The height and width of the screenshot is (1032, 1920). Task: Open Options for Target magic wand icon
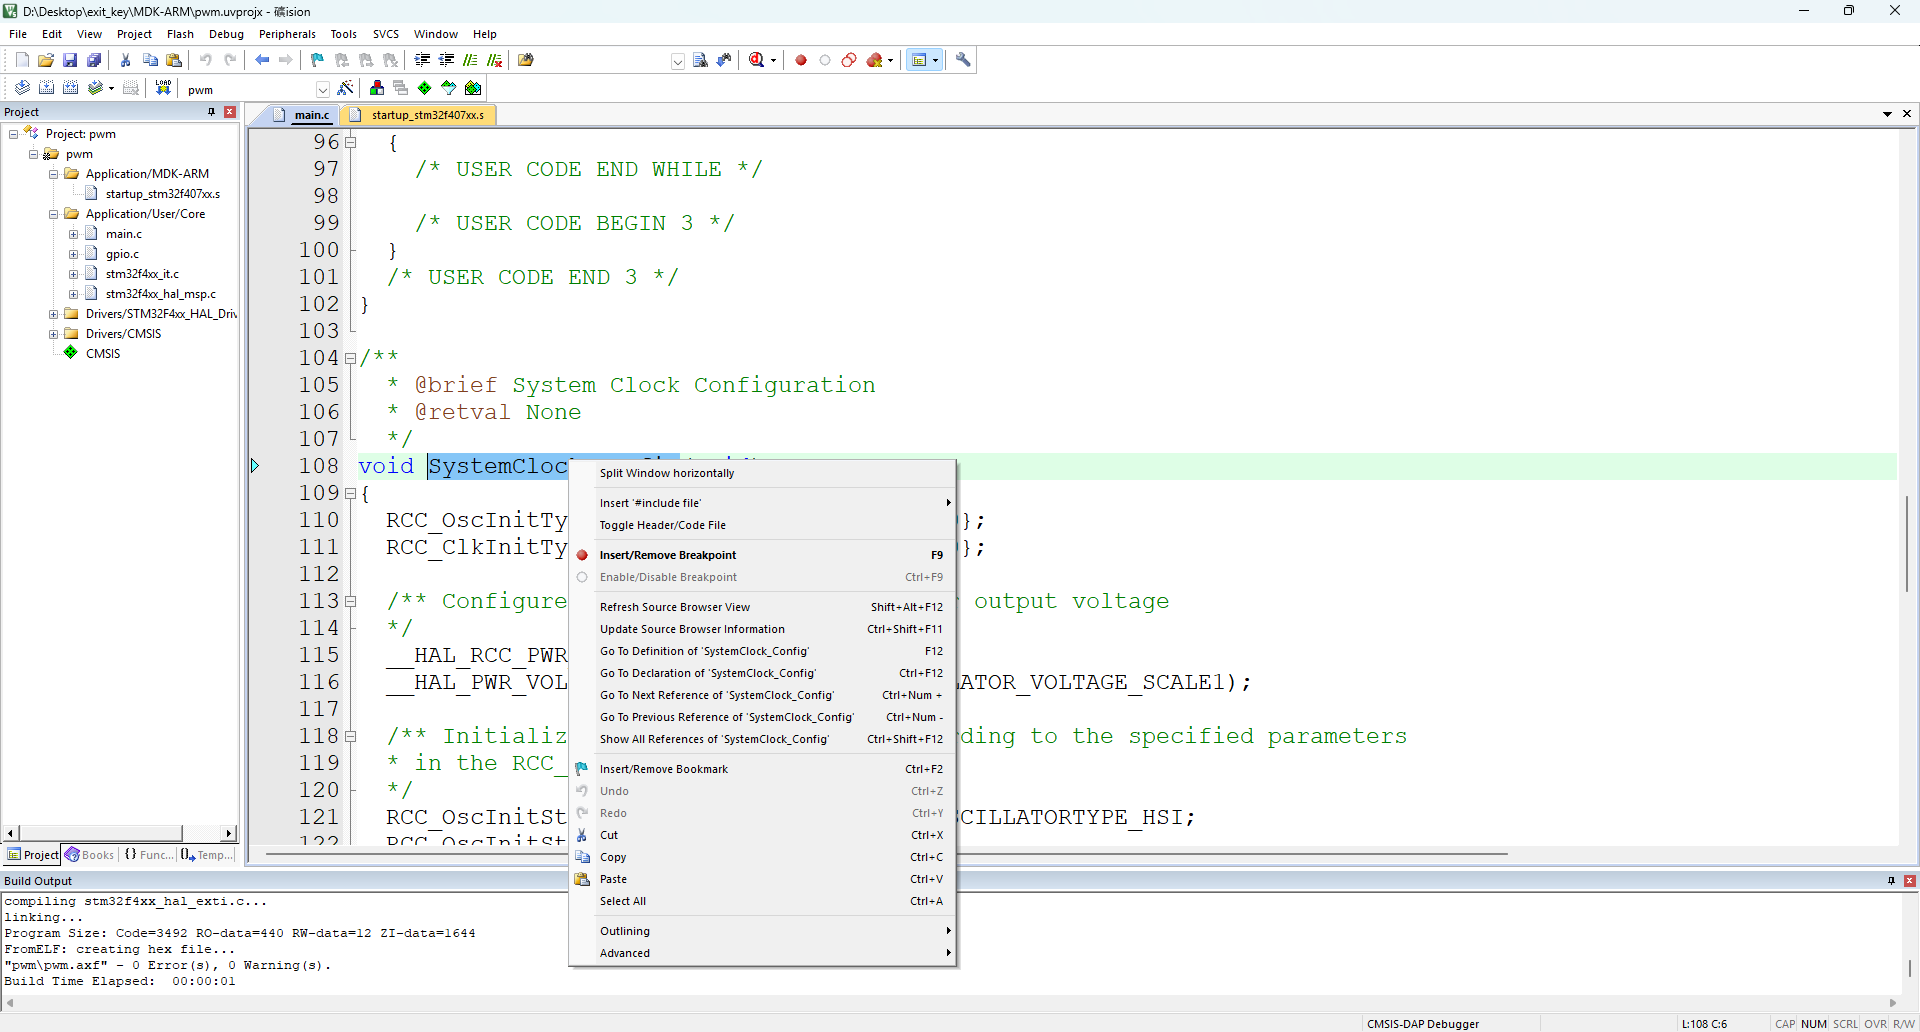(x=346, y=88)
